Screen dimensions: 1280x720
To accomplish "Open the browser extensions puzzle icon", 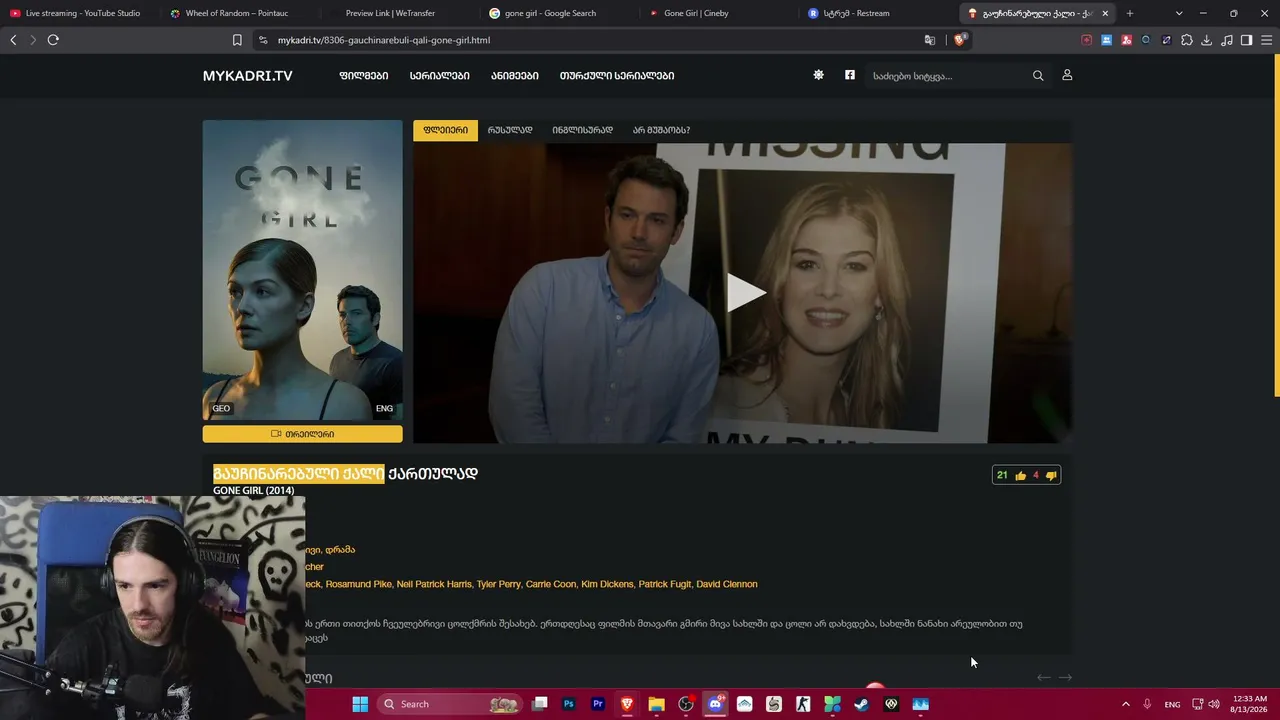I will [x=1186, y=40].
